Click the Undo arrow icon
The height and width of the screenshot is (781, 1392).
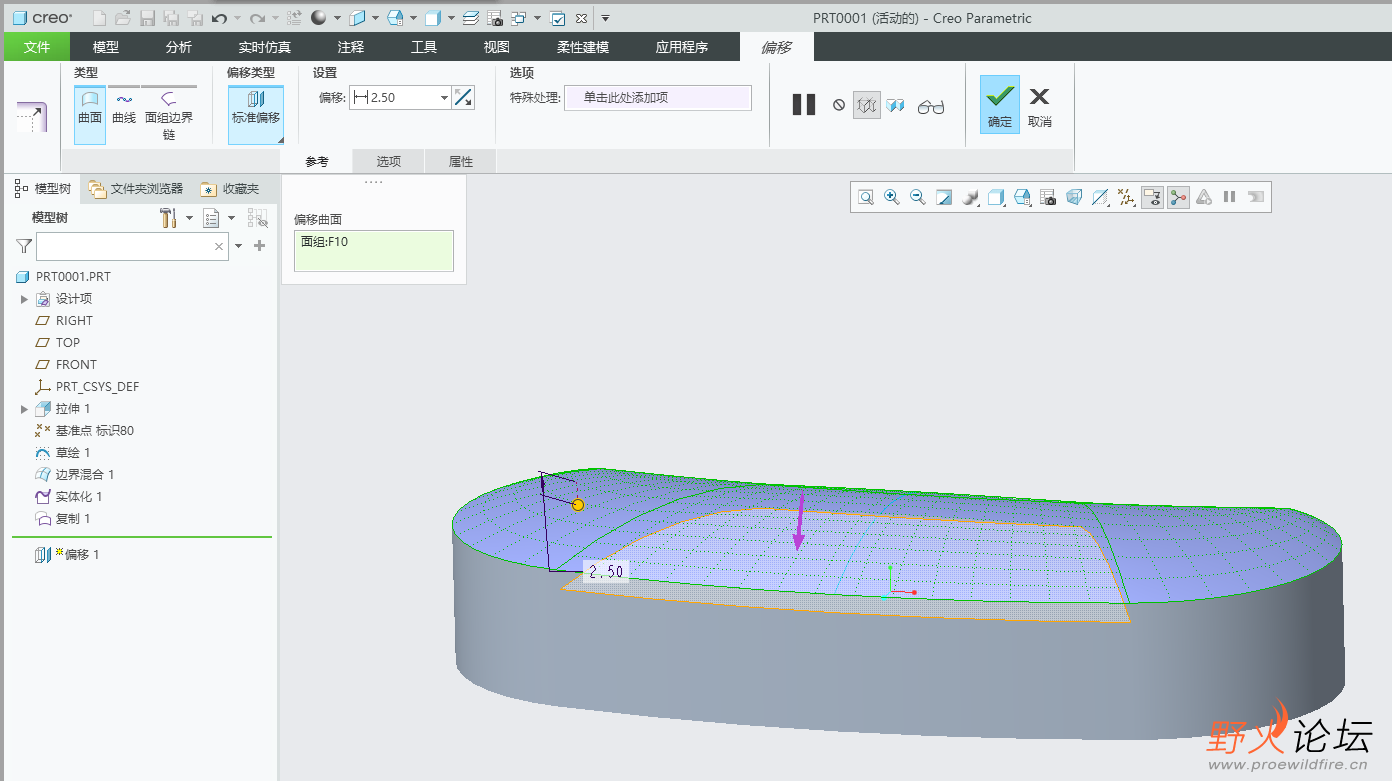[220, 18]
